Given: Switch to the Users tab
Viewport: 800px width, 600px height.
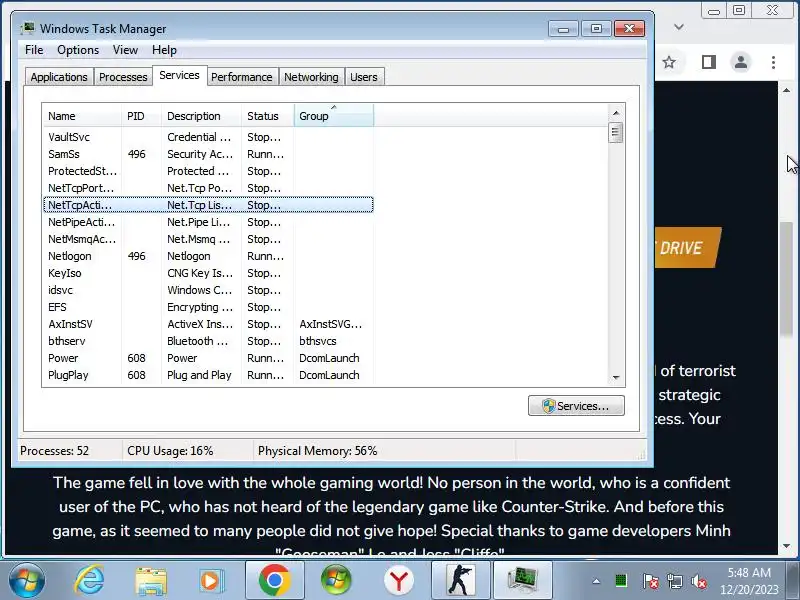Looking at the screenshot, I should click(364, 77).
